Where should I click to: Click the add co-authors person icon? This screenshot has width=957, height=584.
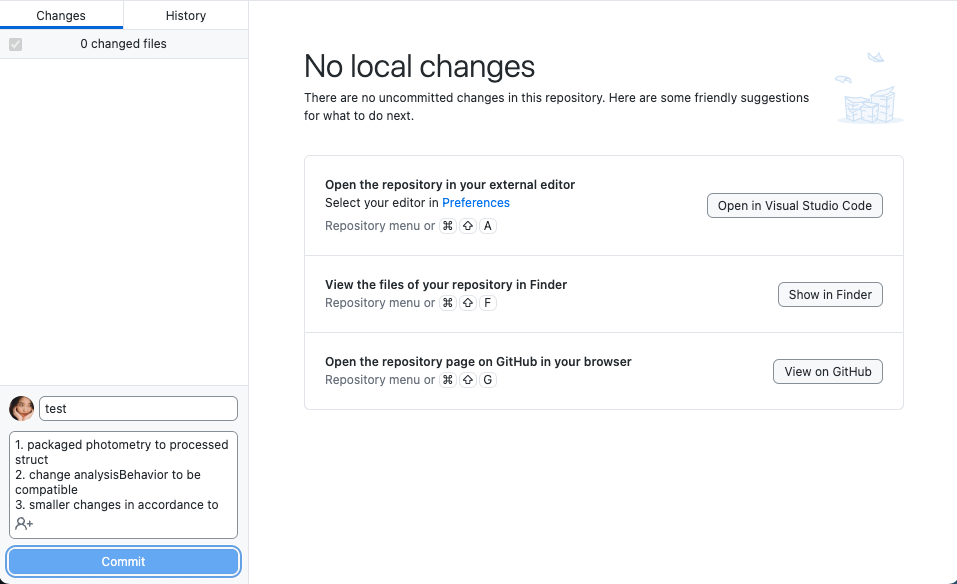22,523
